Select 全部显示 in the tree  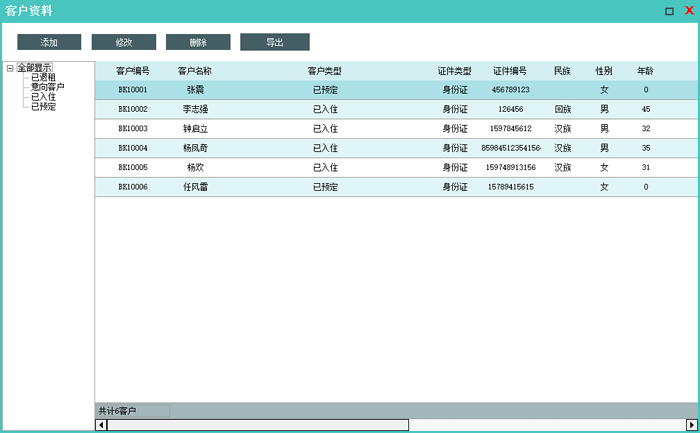click(34, 68)
